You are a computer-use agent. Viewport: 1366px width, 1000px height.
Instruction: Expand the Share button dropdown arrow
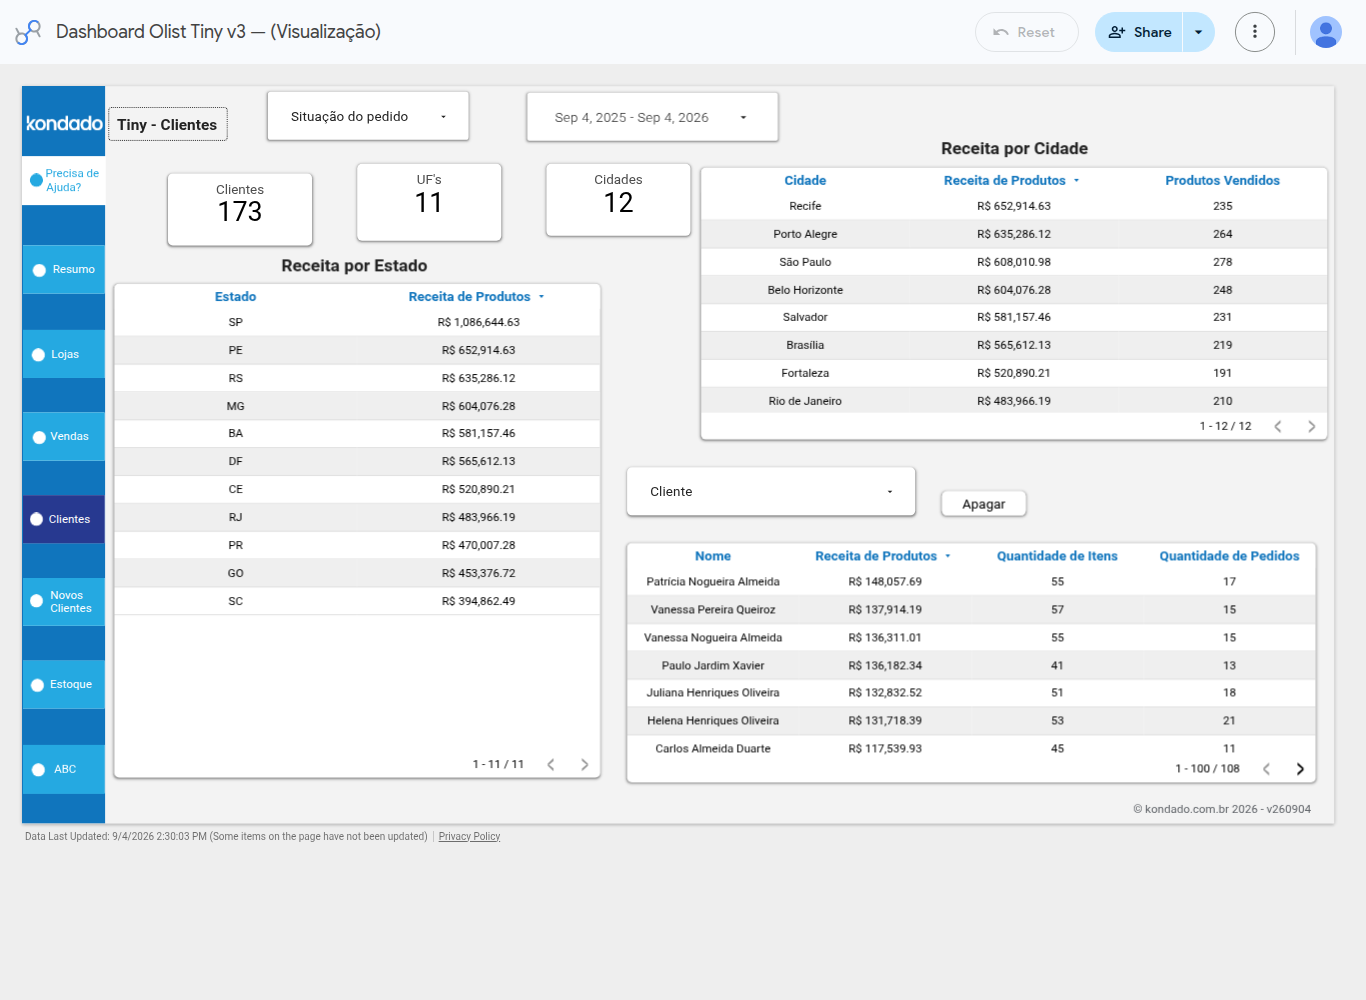(x=1198, y=32)
